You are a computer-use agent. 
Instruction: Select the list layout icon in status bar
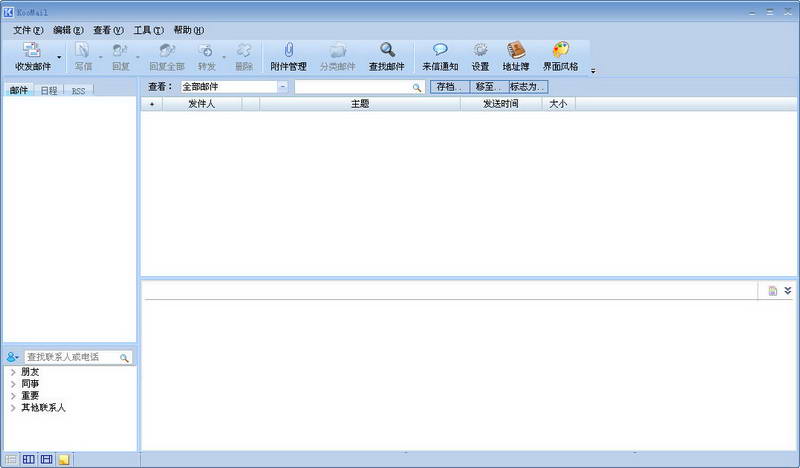click(11, 459)
